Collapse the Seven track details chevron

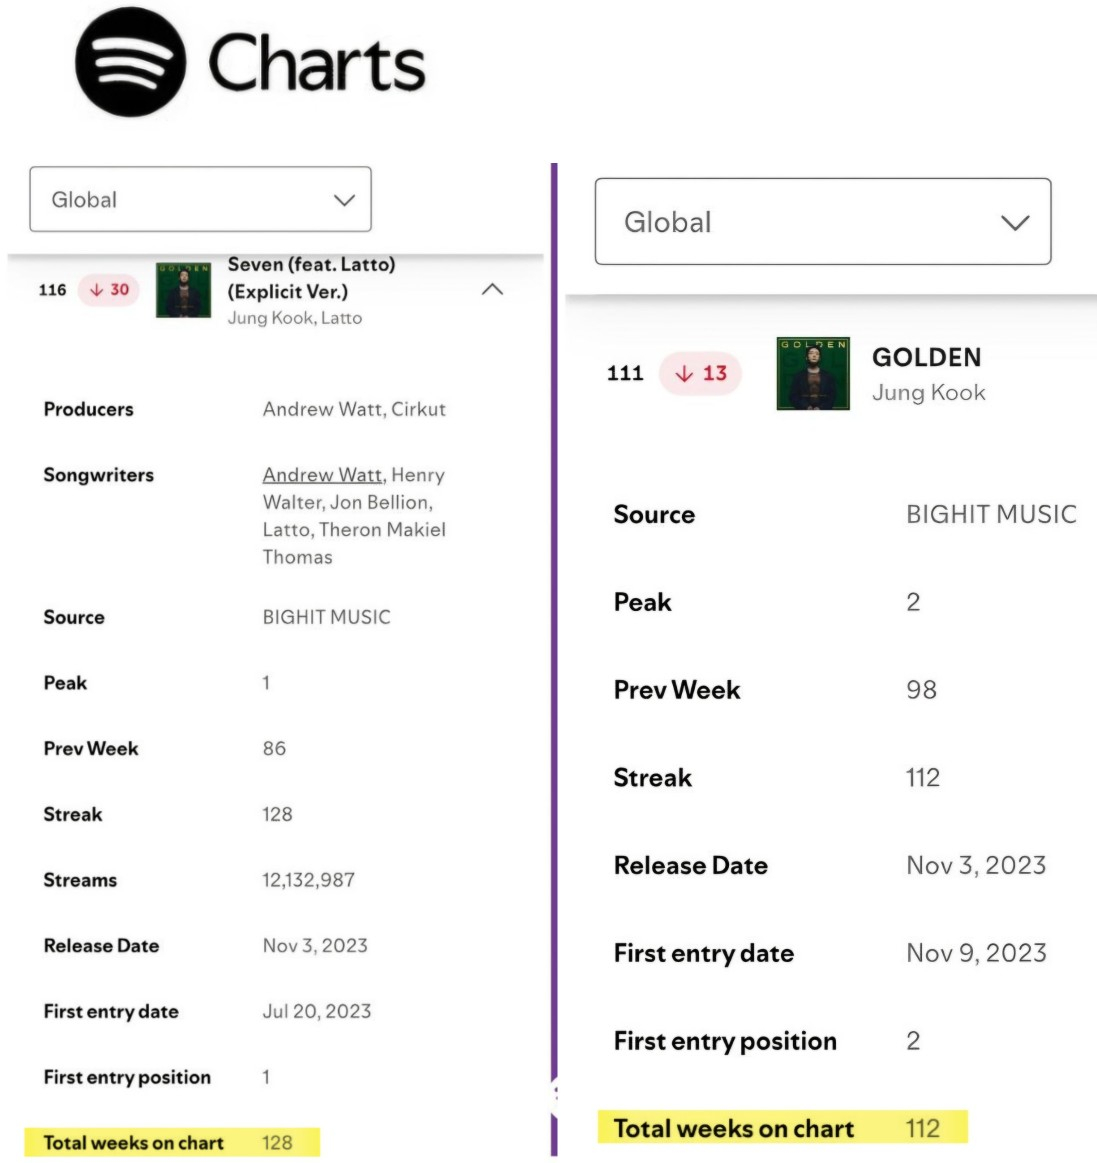492,290
